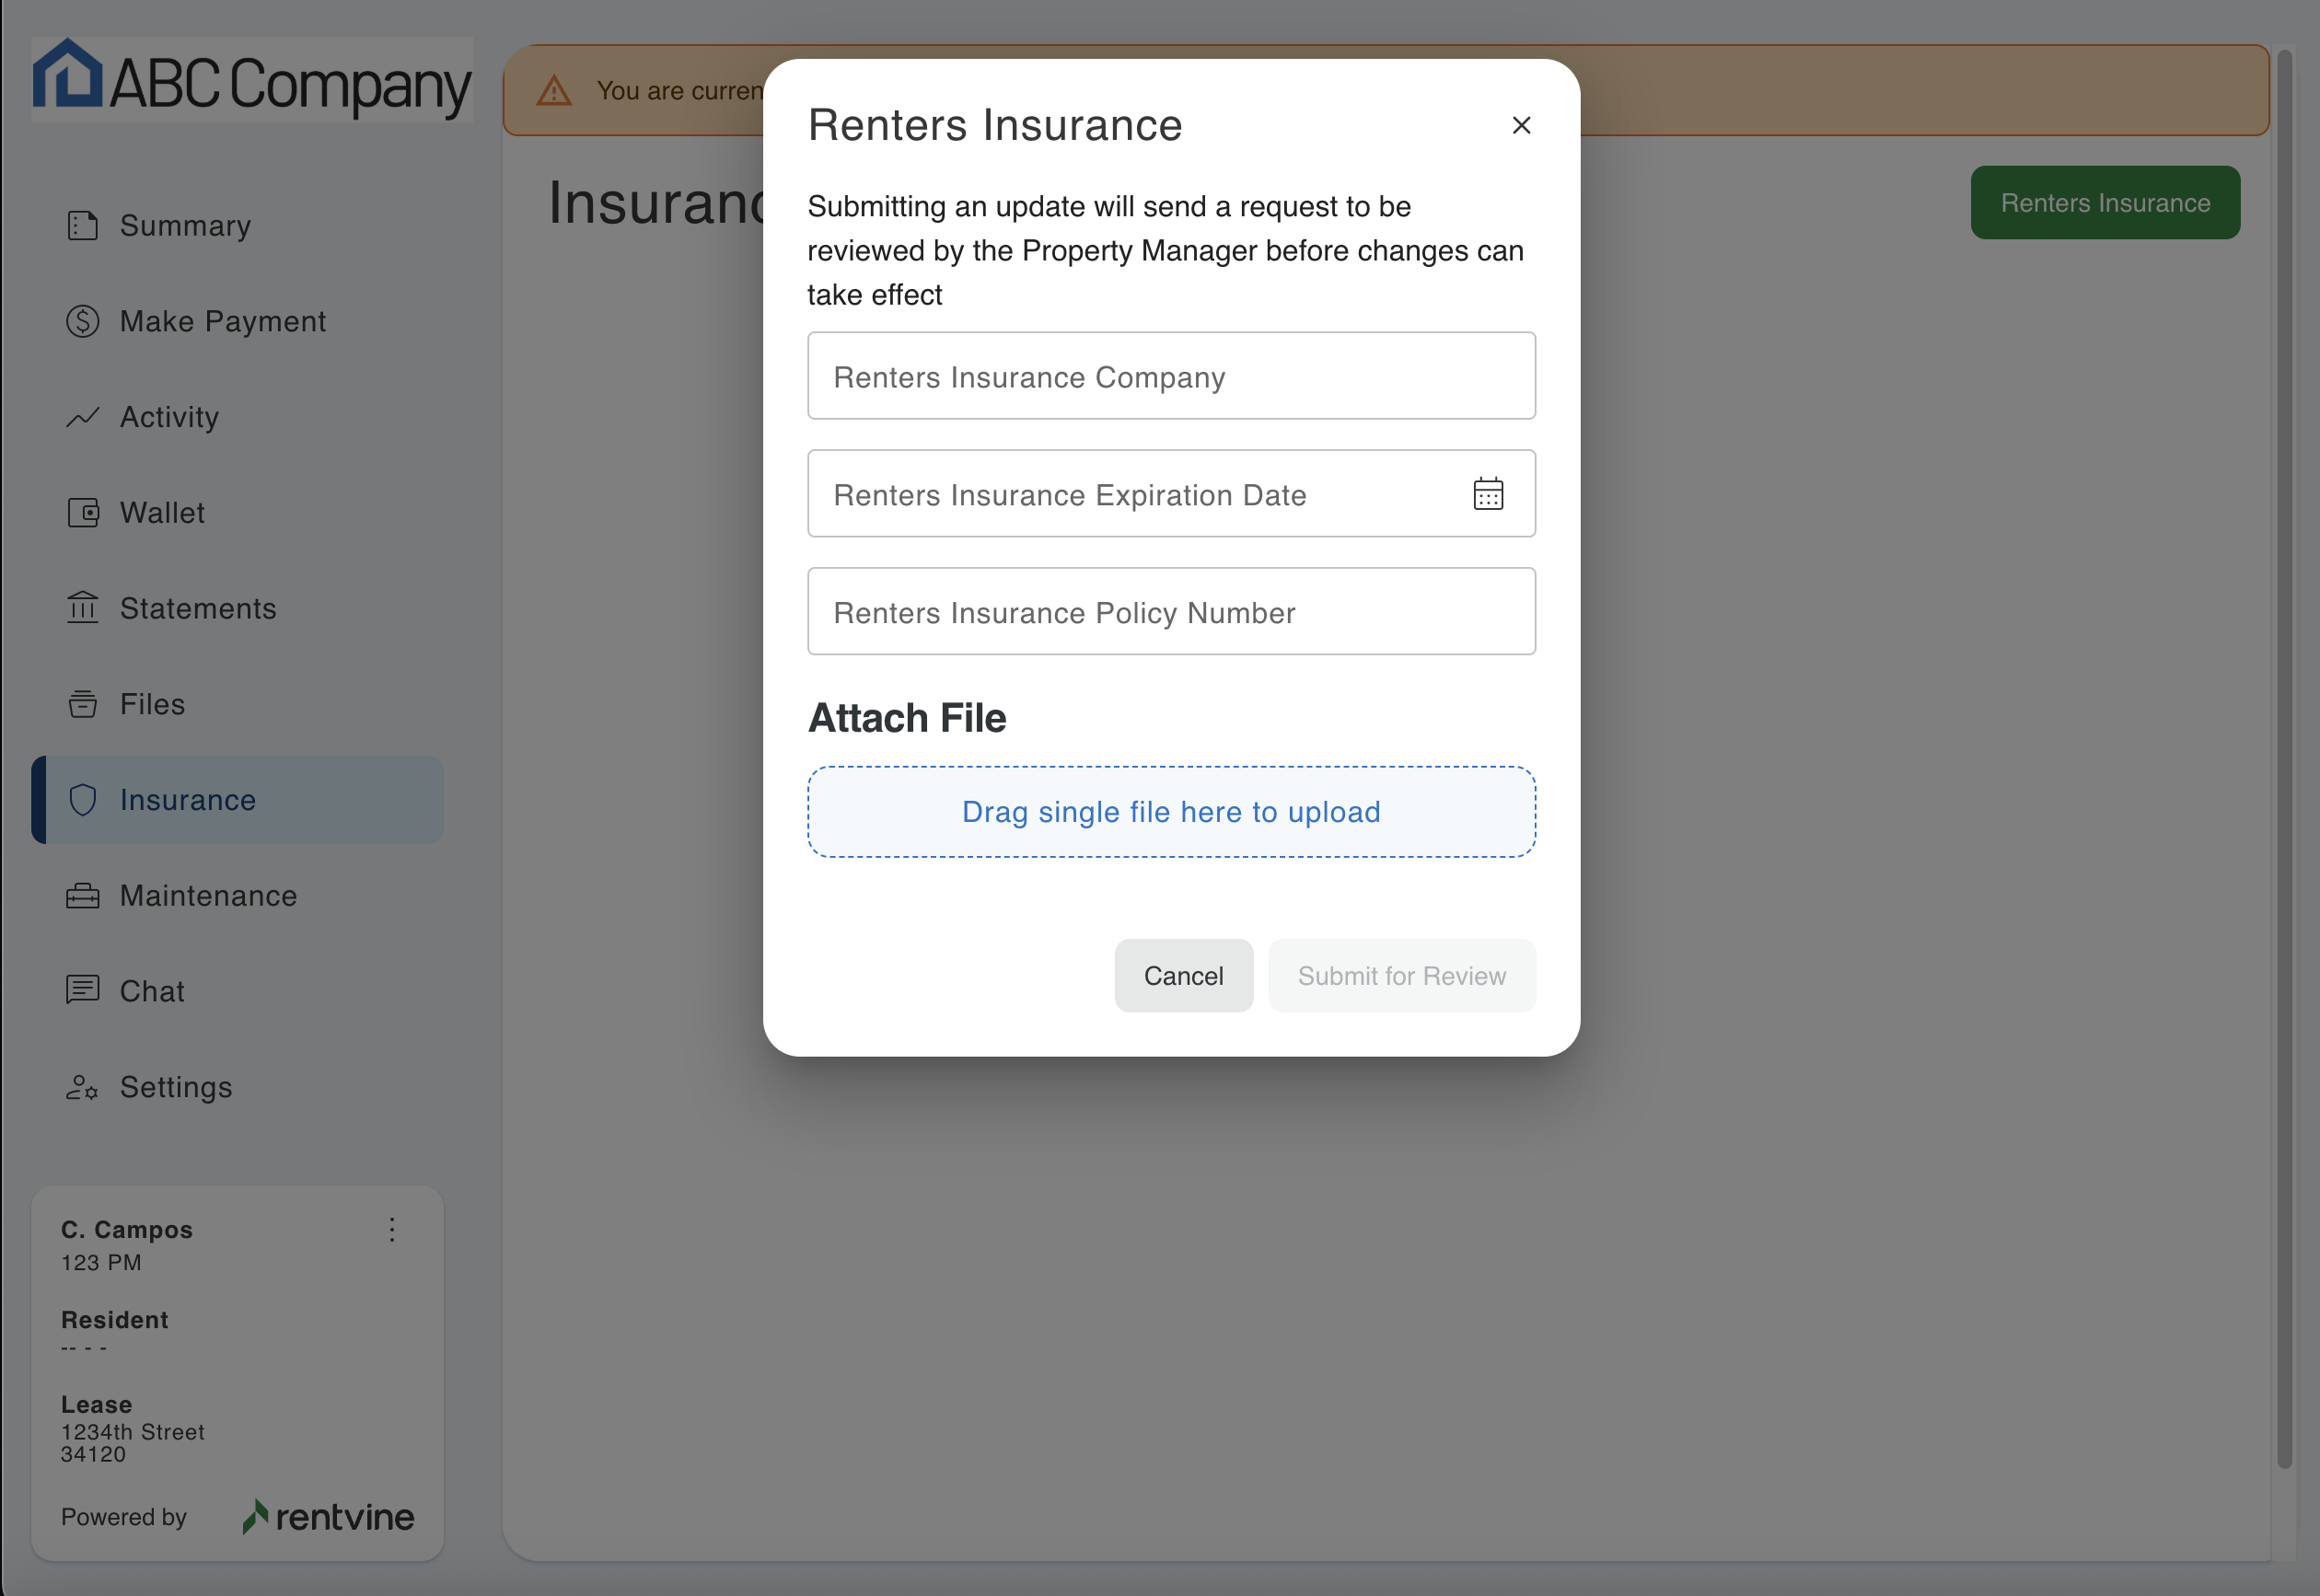The width and height of the screenshot is (2320, 1596).
Task: Click the Insurance shield icon
Action: tap(82, 800)
